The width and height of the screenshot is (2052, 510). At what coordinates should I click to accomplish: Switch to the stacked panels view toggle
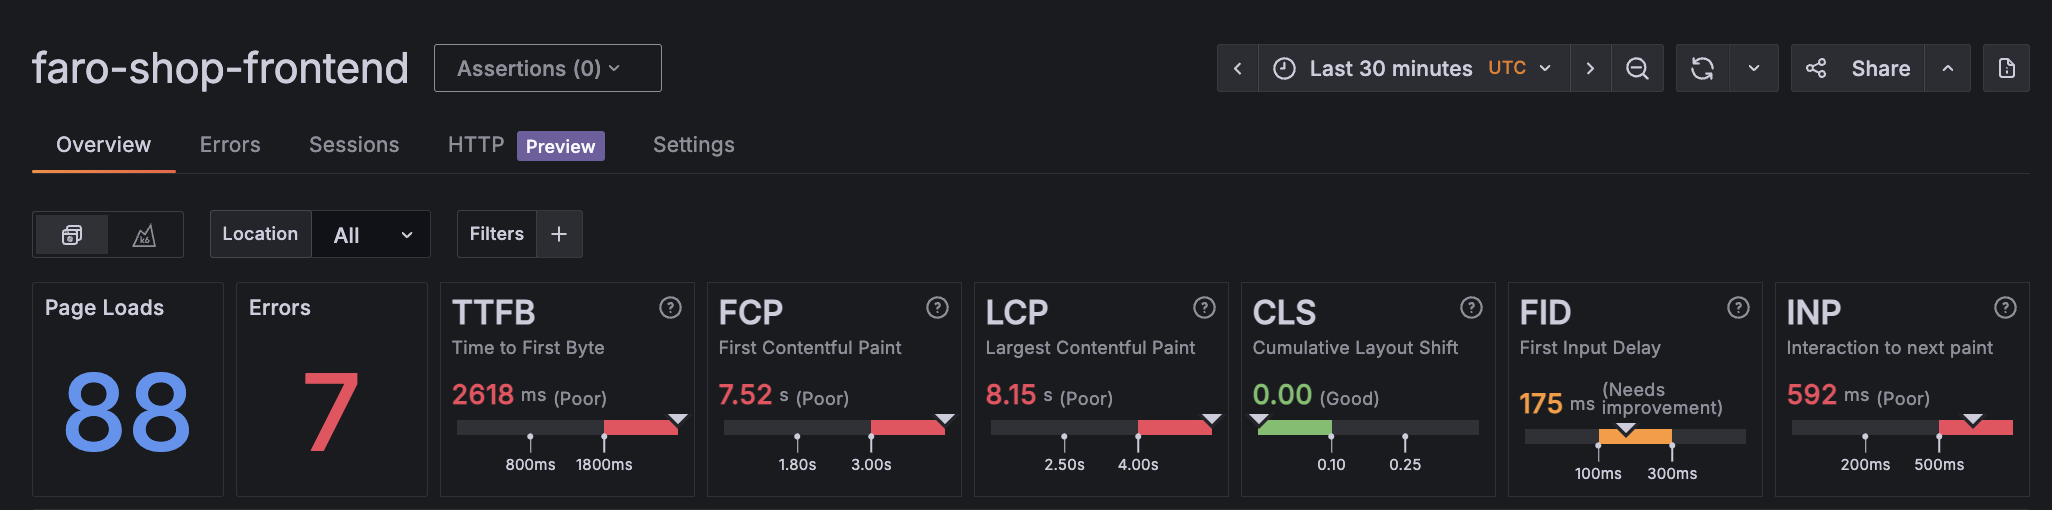pyautogui.click(x=72, y=235)
